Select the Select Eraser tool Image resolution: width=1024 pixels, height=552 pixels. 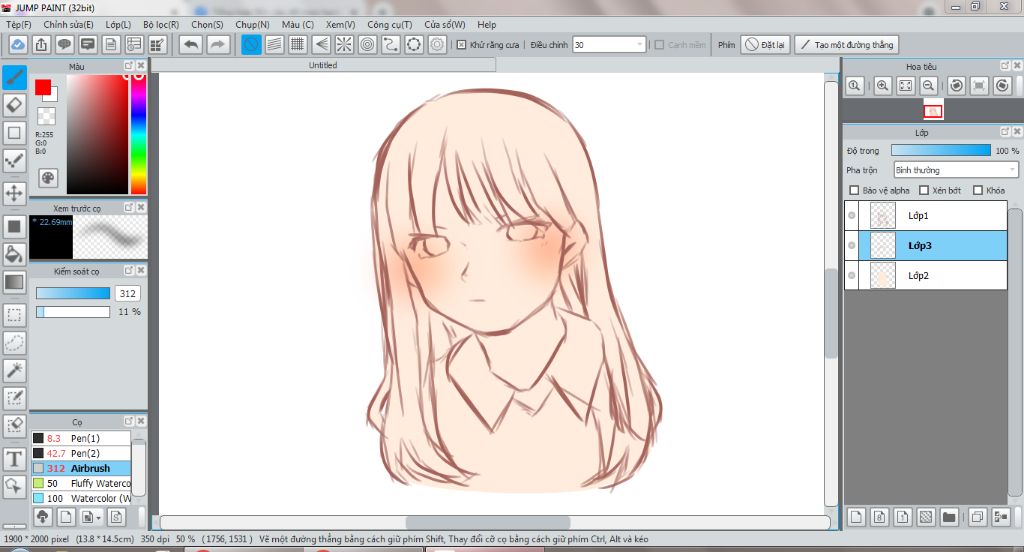14,425
